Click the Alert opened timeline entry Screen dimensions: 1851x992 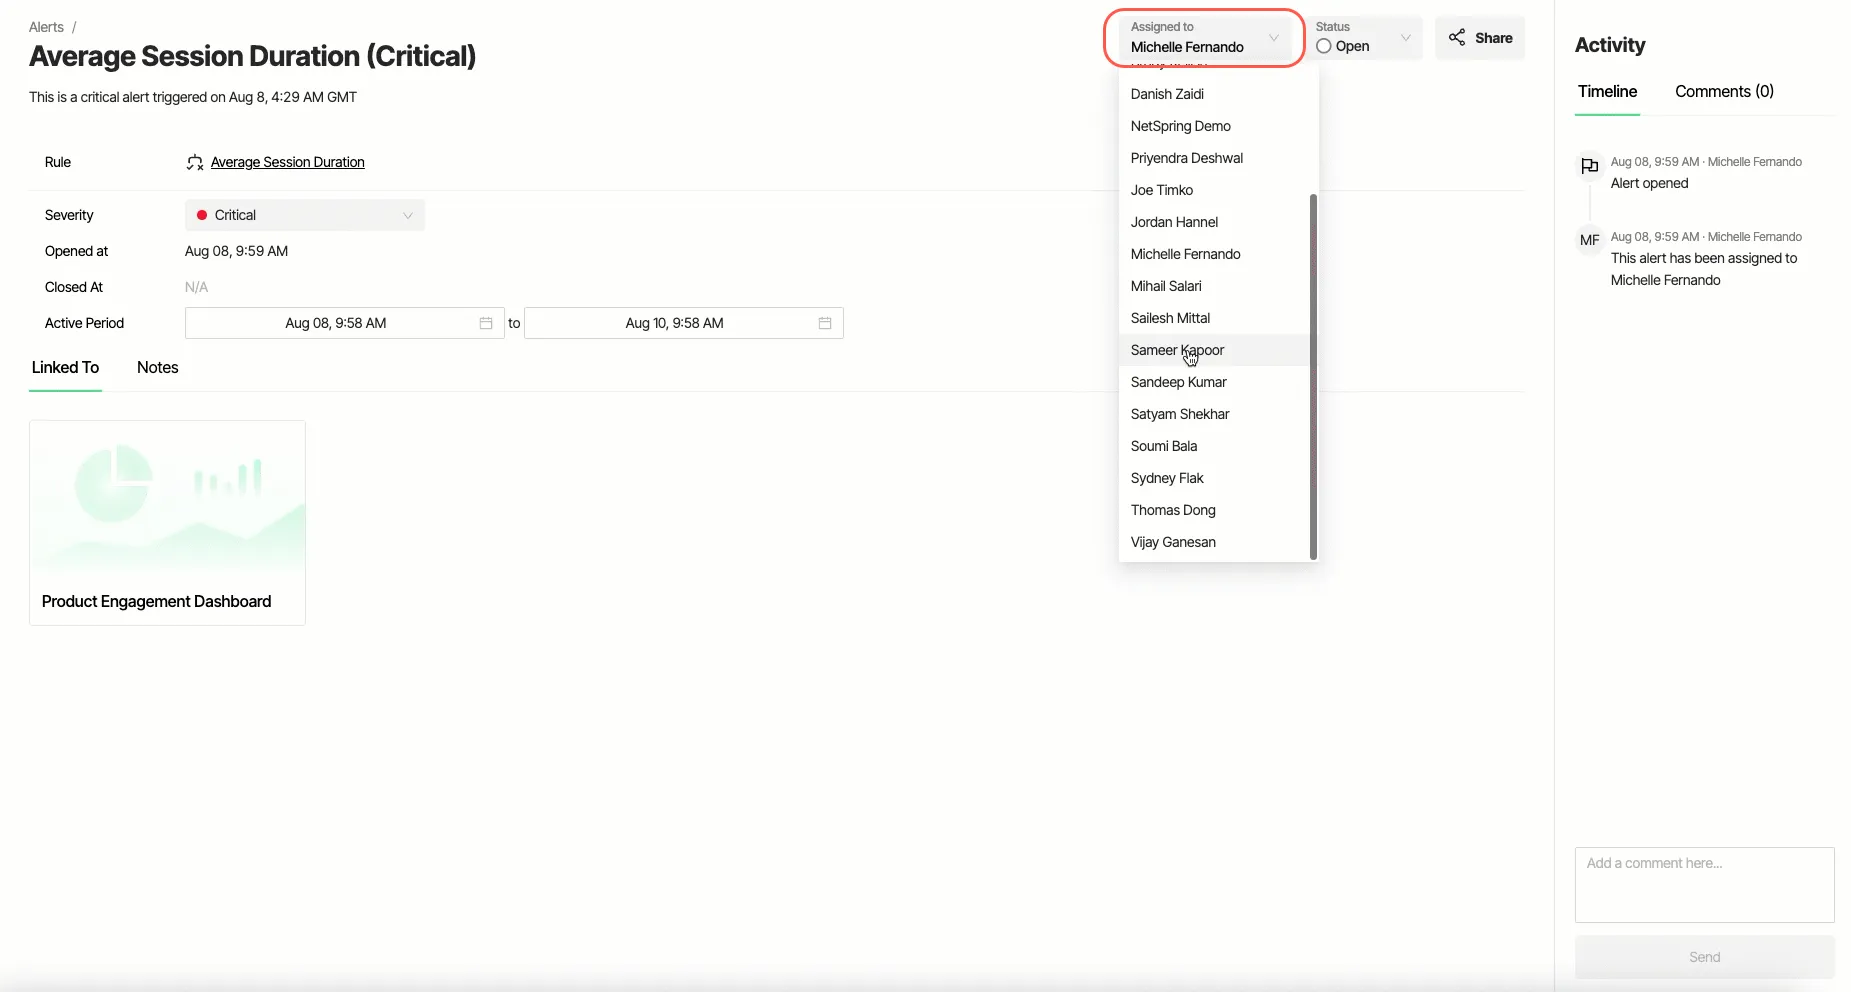[1649, 184]
